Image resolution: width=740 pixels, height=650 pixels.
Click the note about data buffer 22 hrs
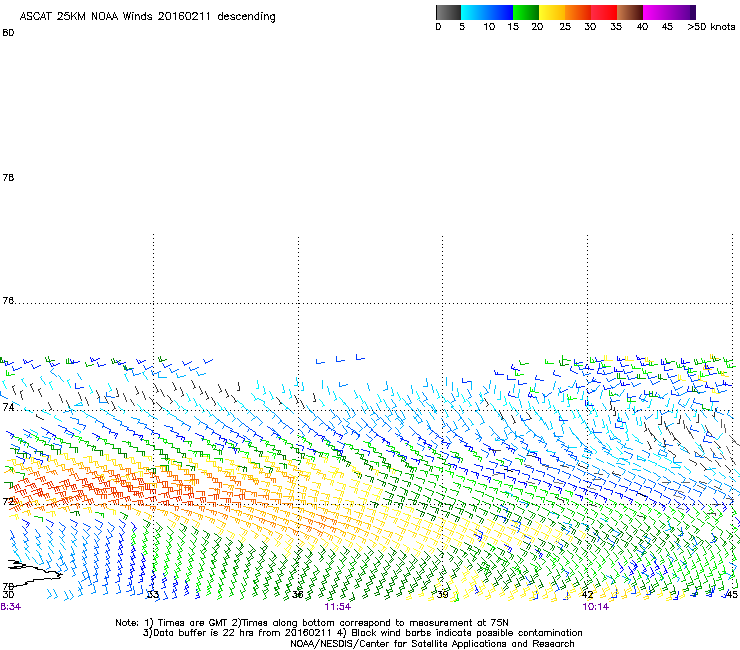[x=363, y=633]
